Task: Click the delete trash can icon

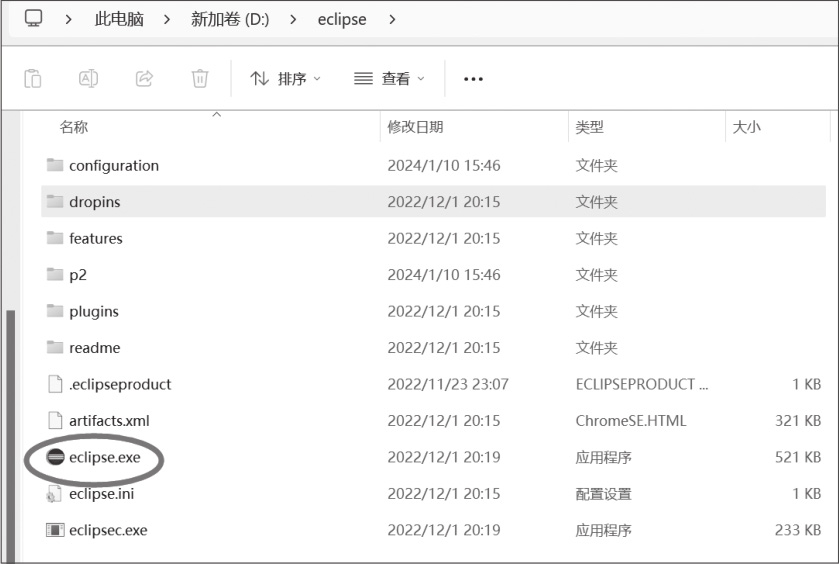Action: [200, 79]
